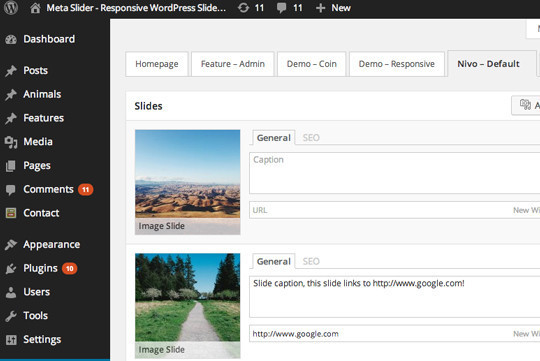Viewport: 540px width, 361px height.
Task: Switch to the Demo – Coin tab
Action: (x=311, y=64)
